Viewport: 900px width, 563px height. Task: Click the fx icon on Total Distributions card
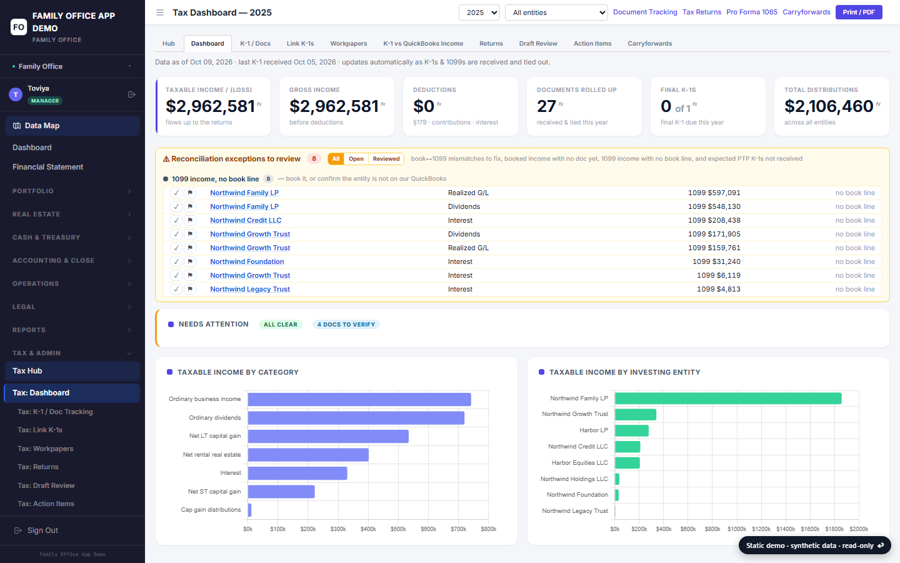[x=878, y=104]
